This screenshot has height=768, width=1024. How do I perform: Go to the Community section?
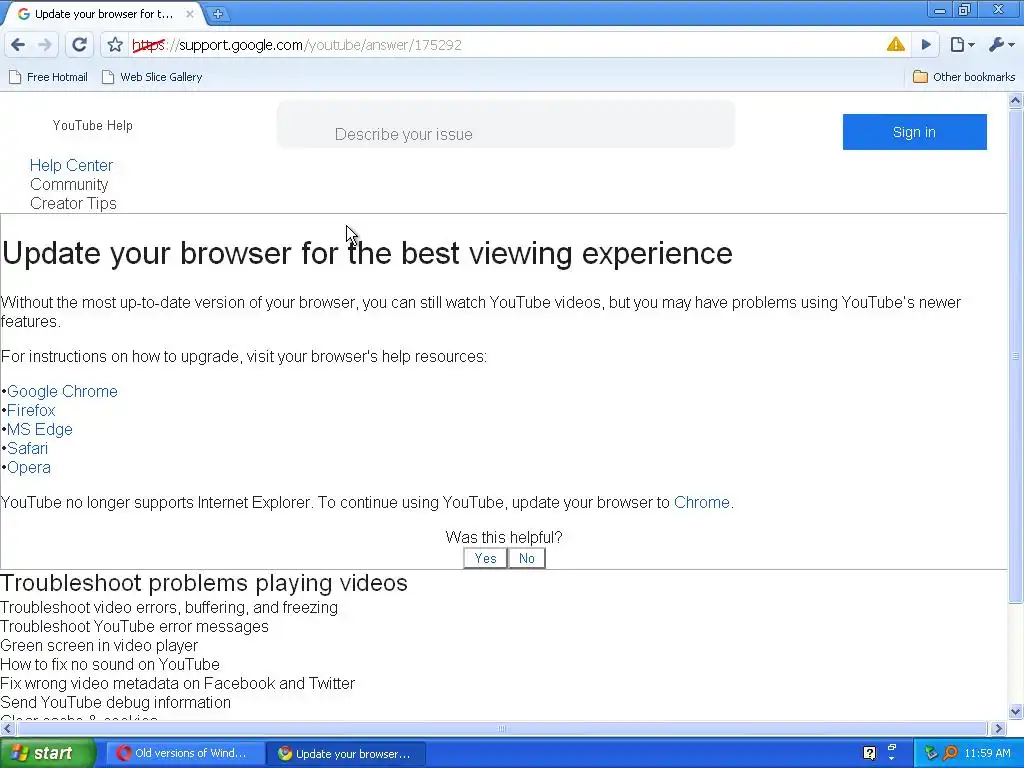click(x=69, y=184)
